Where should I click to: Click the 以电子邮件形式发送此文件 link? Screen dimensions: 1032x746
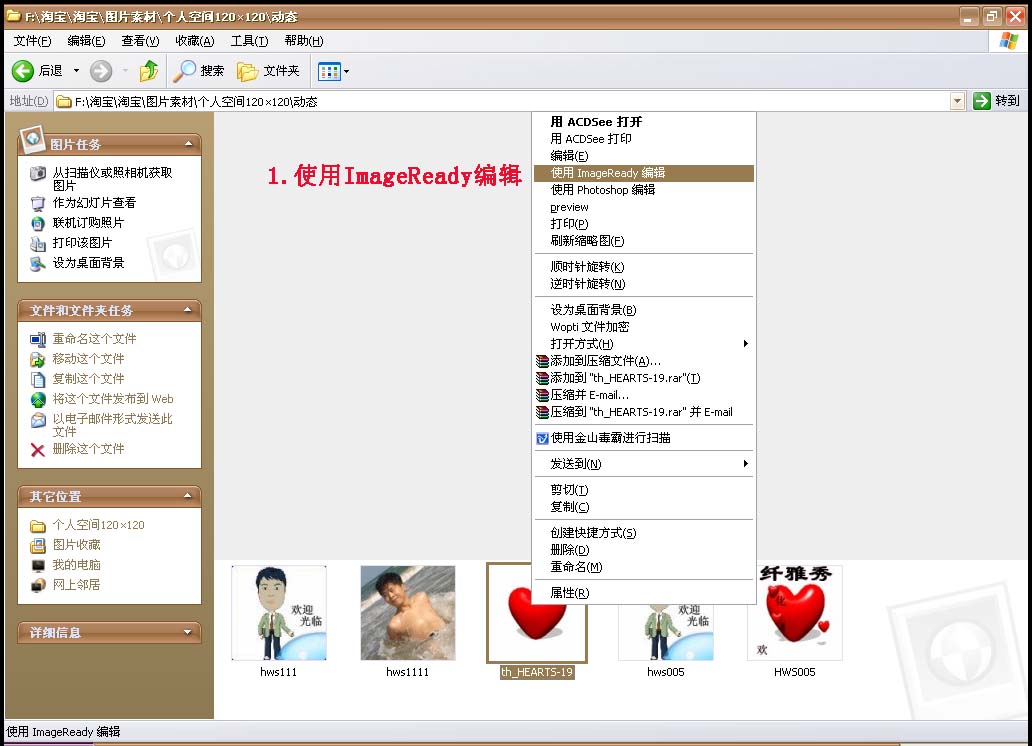point(113,425)
